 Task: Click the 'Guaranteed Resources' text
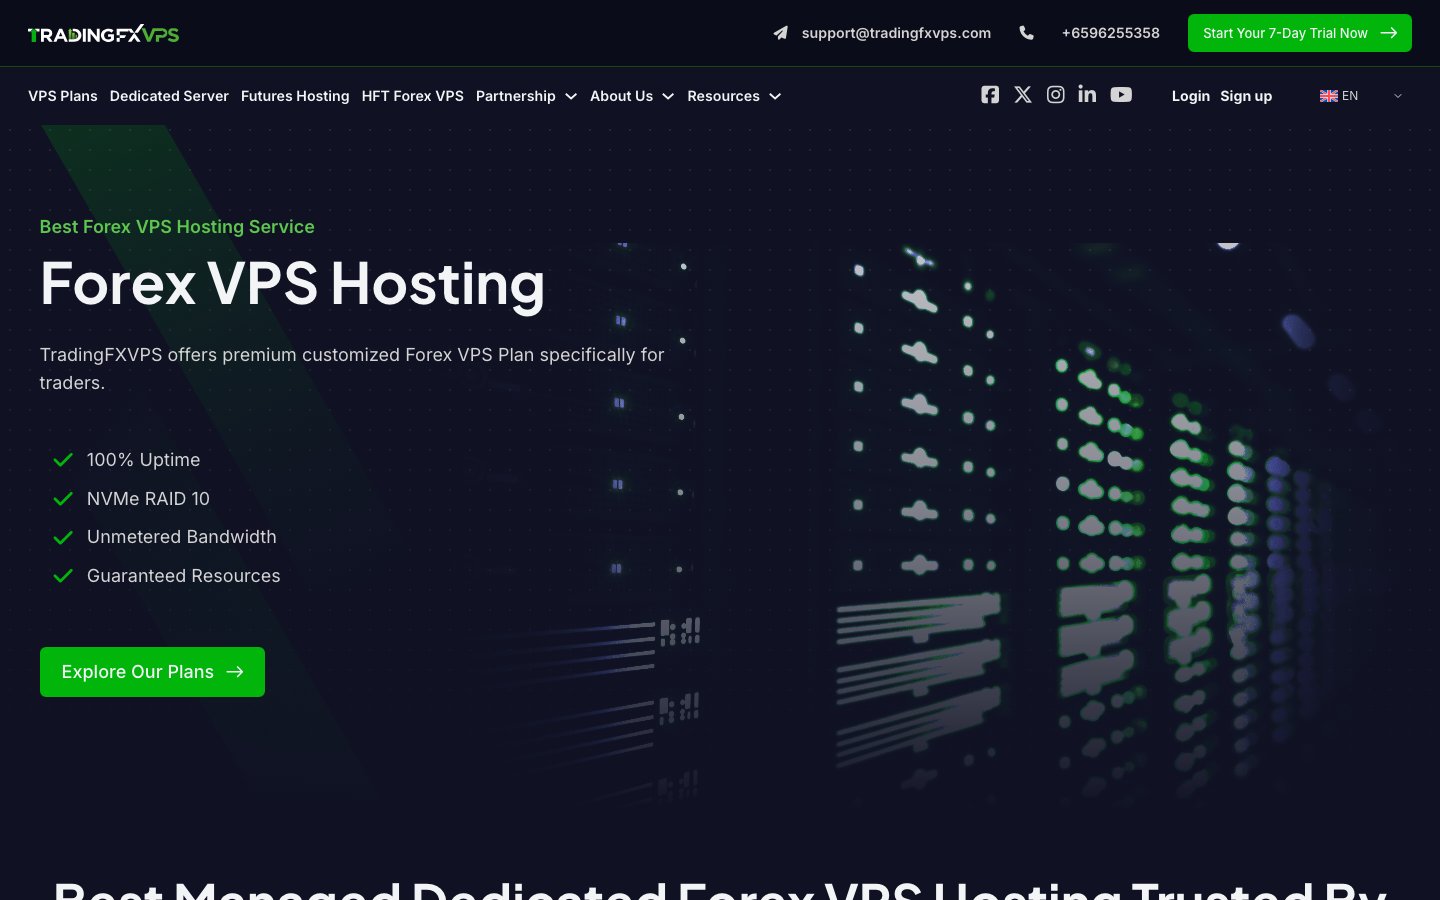point(184,576)
